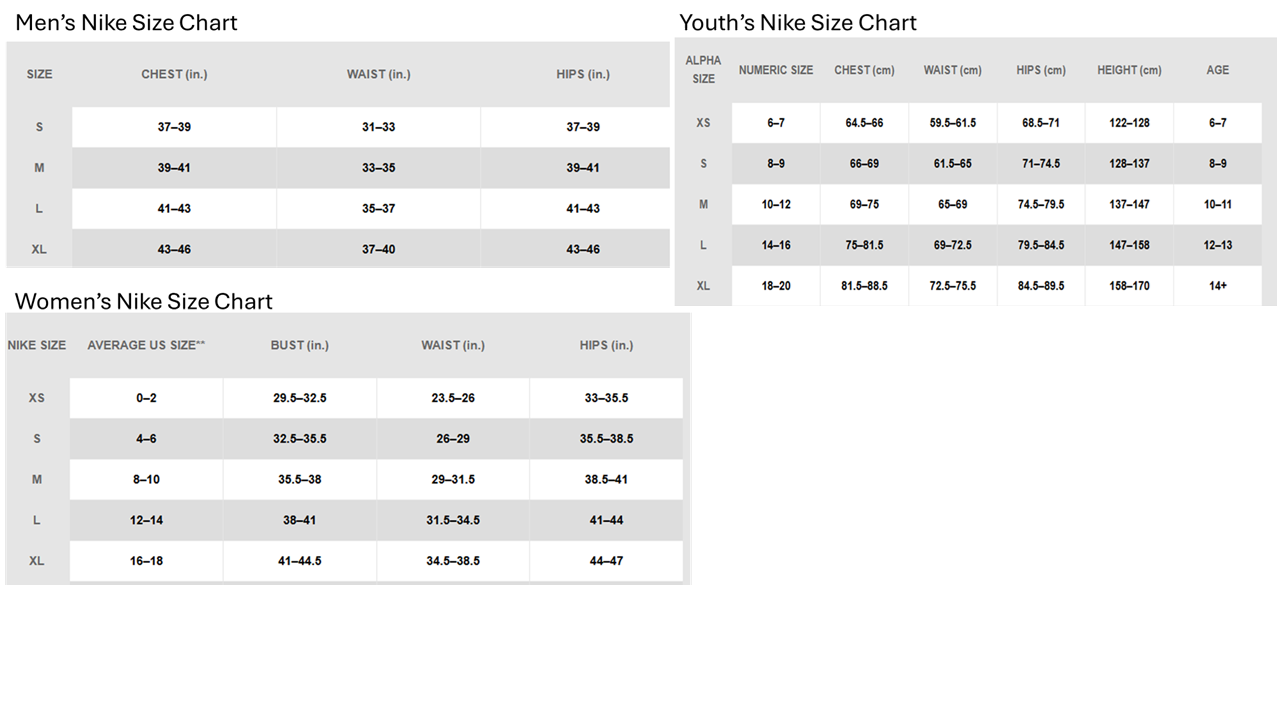Click Women's US size value 4–6
The image size is (1277, 720).
point(146,439)
